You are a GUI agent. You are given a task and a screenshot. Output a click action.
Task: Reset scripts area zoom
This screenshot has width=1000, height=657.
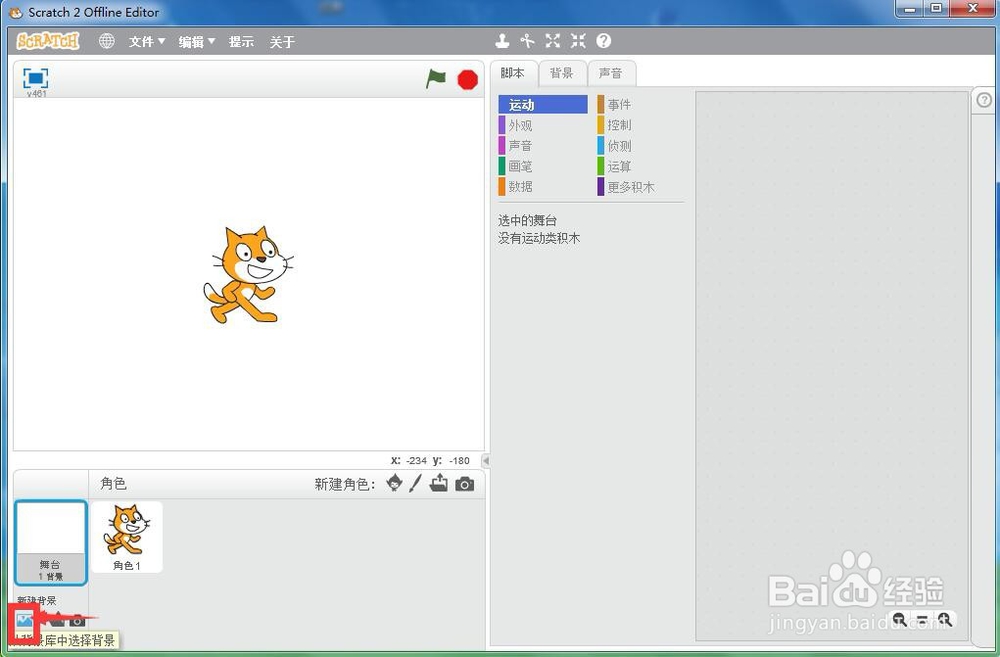(922, 619)
